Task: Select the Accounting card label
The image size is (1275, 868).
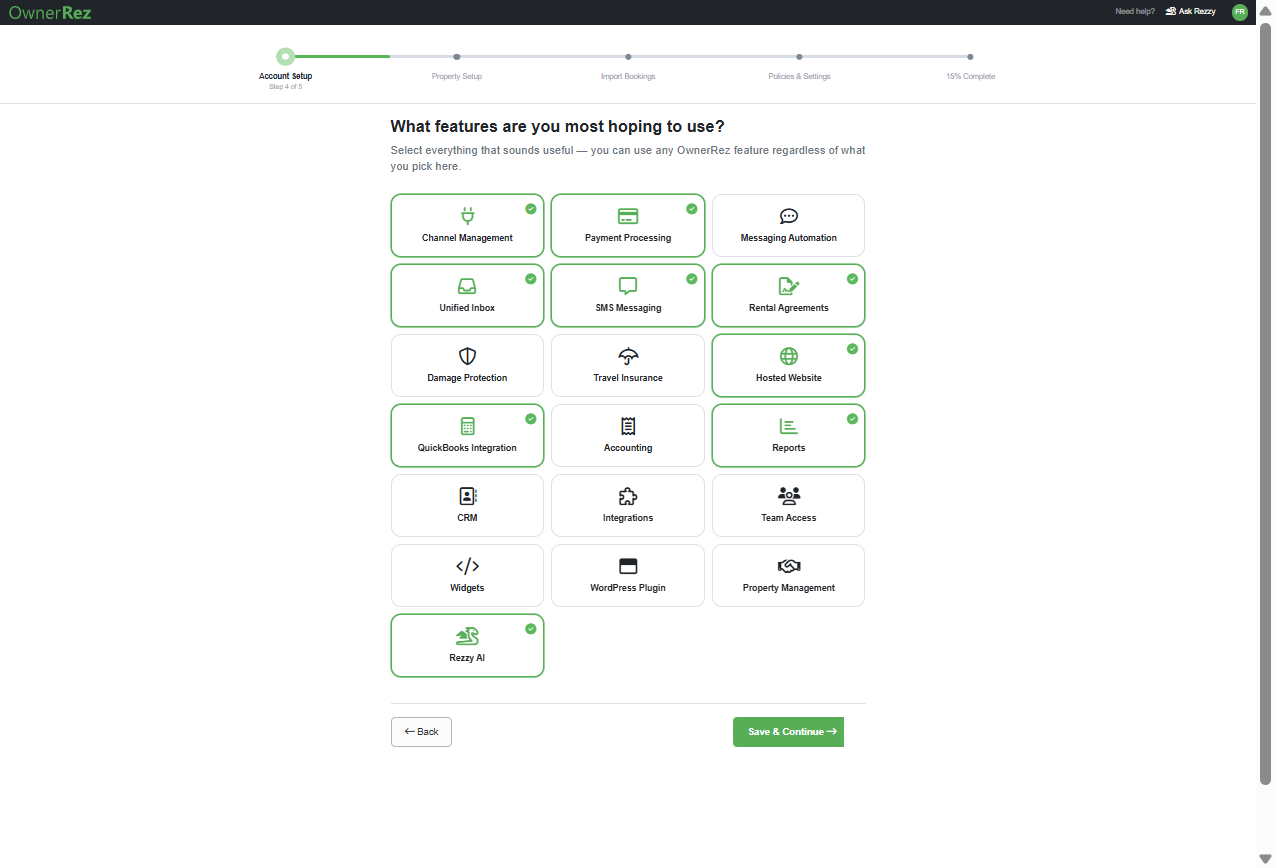Action: 628,448
